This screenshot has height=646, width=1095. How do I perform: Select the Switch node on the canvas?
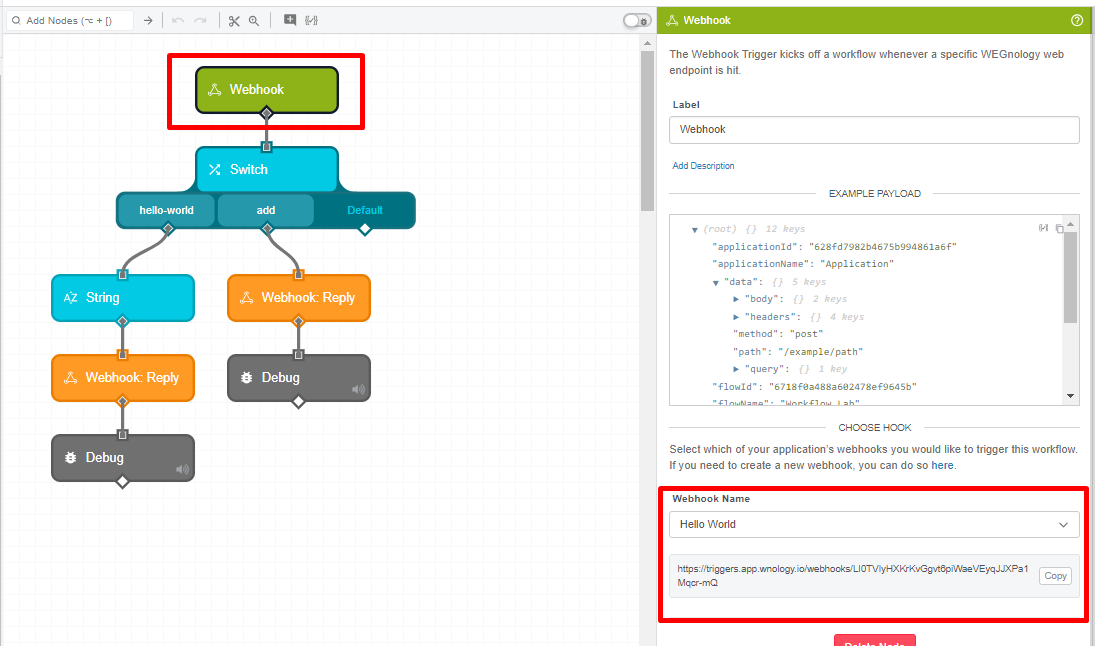267,169
